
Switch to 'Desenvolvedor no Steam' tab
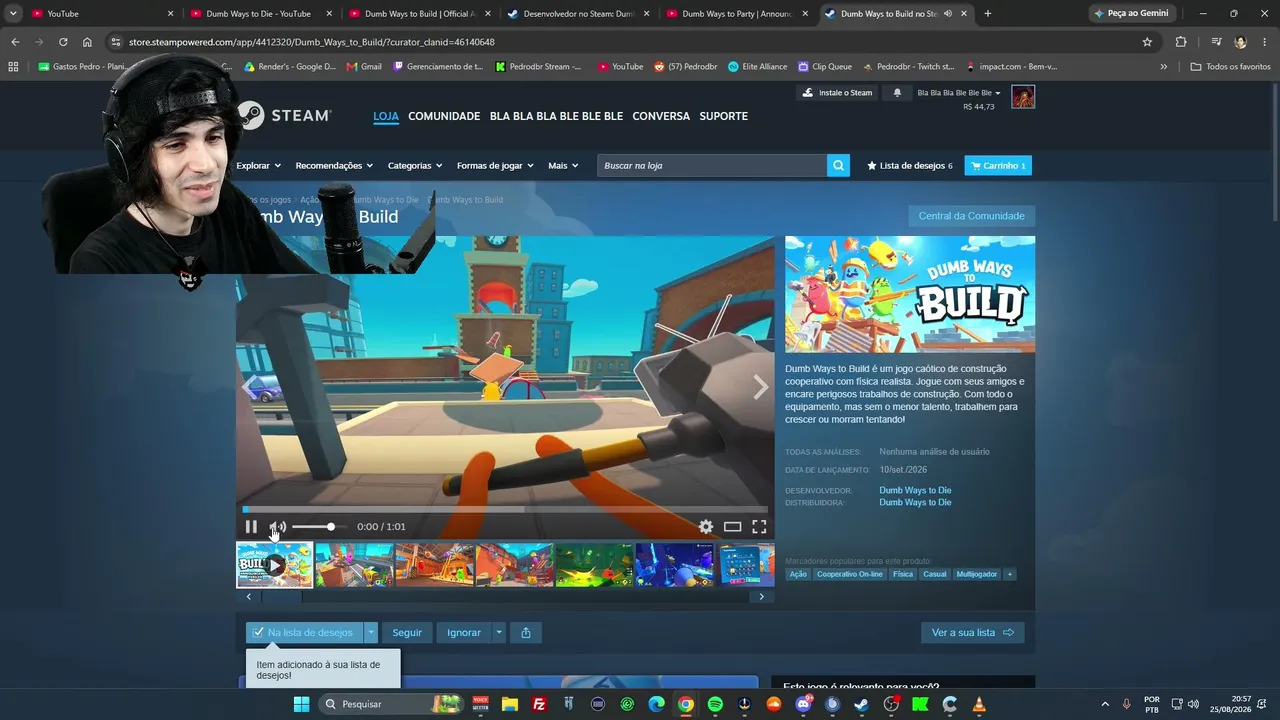tap(577, 14)
